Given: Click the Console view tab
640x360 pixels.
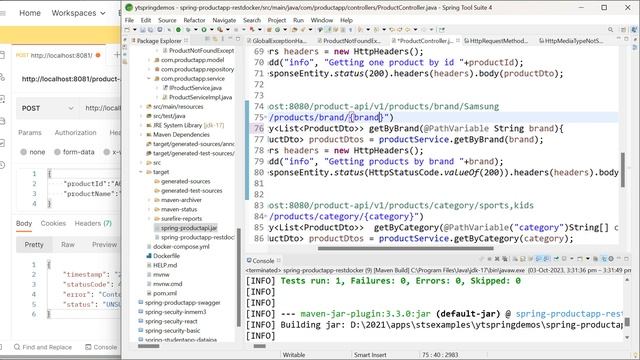Looking at the screenshot, I should [x=263, y=260].
